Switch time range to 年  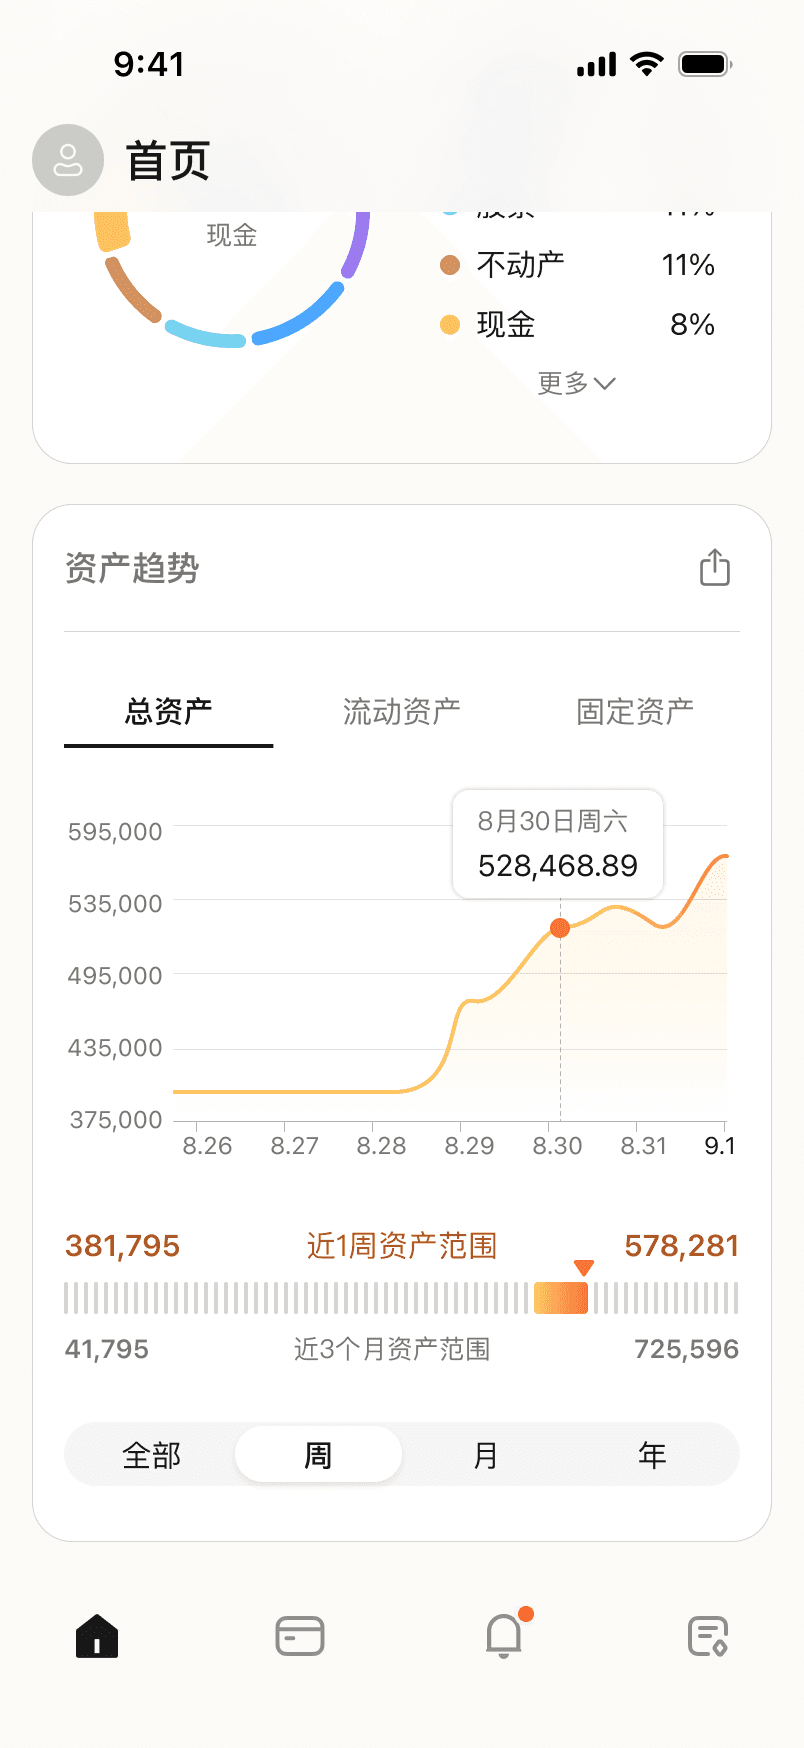click(x=652, y=1455)
